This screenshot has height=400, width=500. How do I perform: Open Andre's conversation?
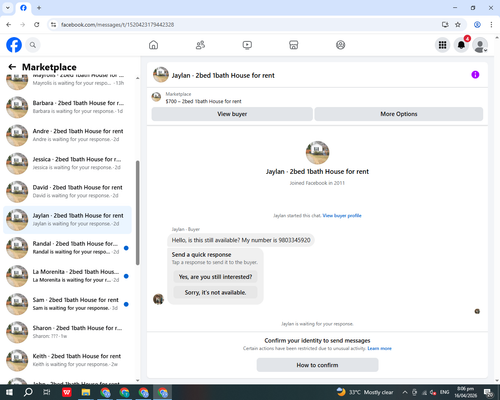pos(67,135)
